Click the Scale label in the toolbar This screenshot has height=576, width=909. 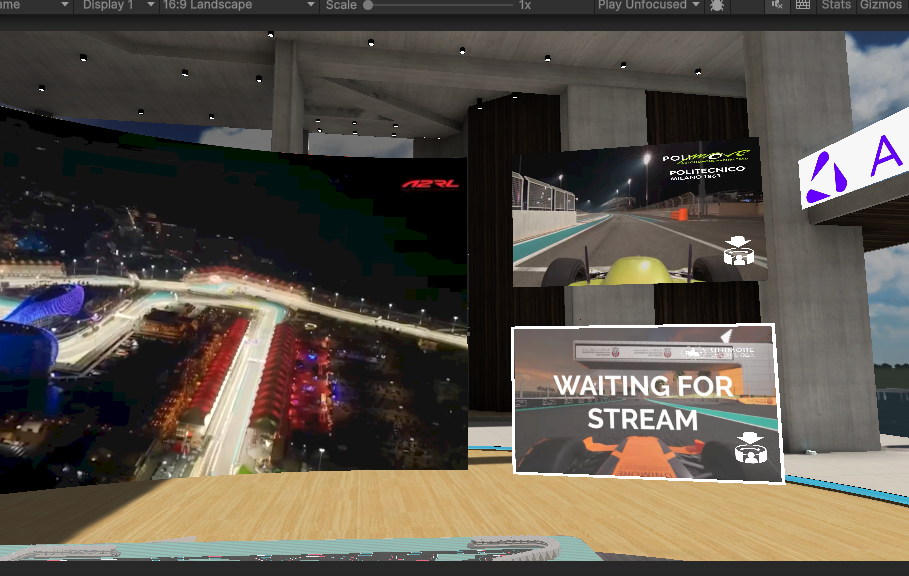(x=341, y=5)
